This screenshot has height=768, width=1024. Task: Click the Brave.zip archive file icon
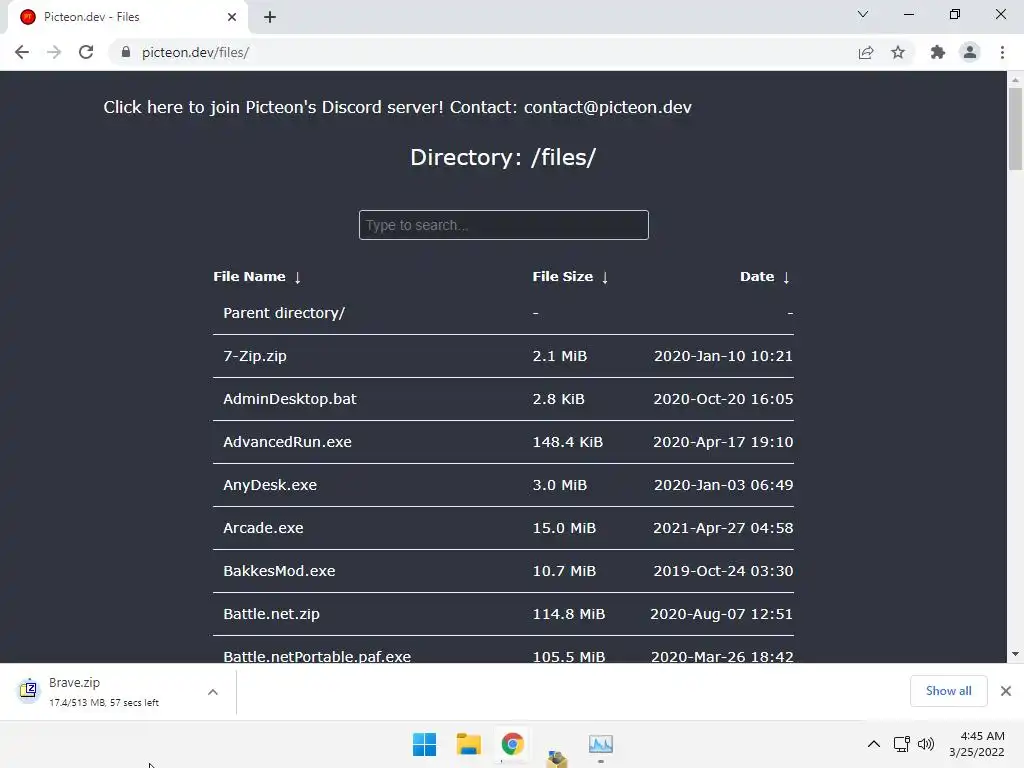click(28, 689)
